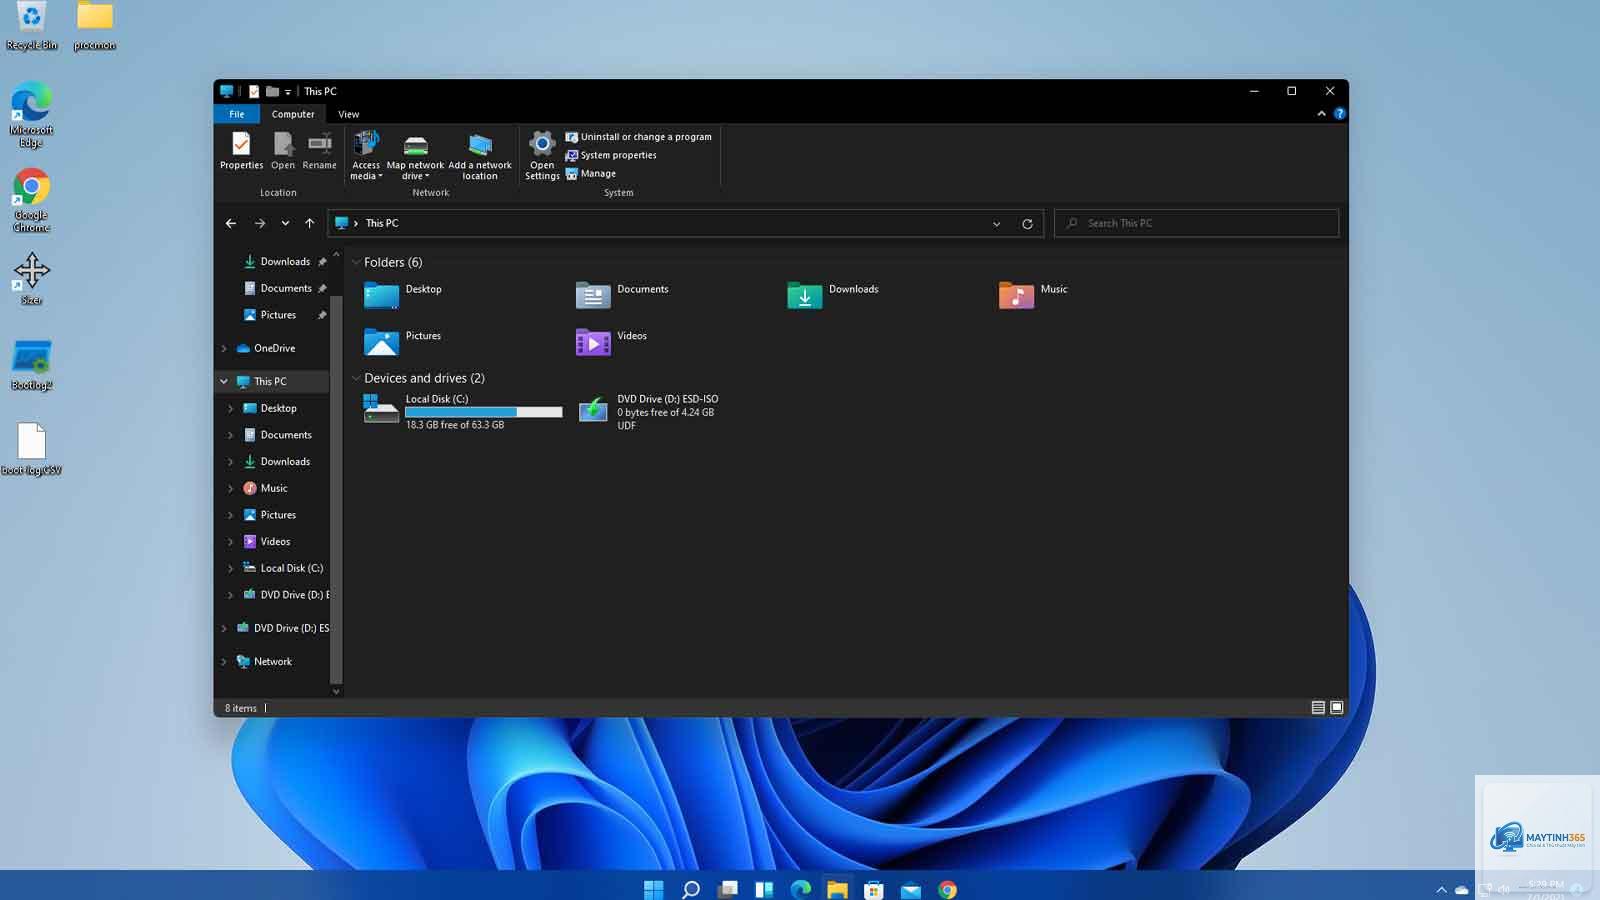
Task: Click the quick access properties checkmark icon
Action: point(254,91)
